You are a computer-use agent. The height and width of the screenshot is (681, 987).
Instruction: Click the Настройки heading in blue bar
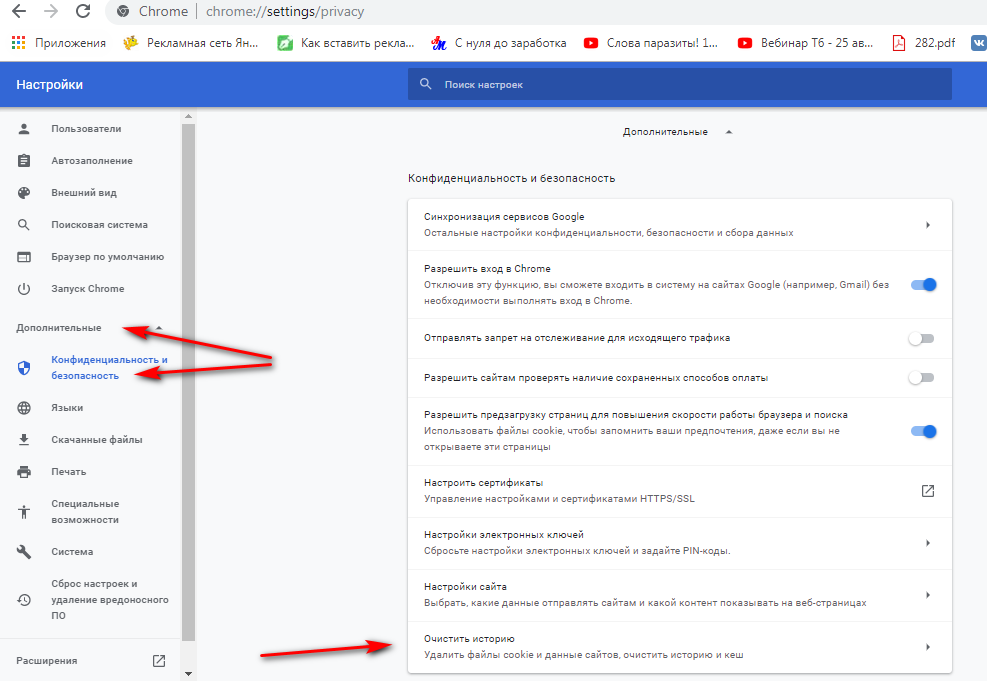coord(49,84)
